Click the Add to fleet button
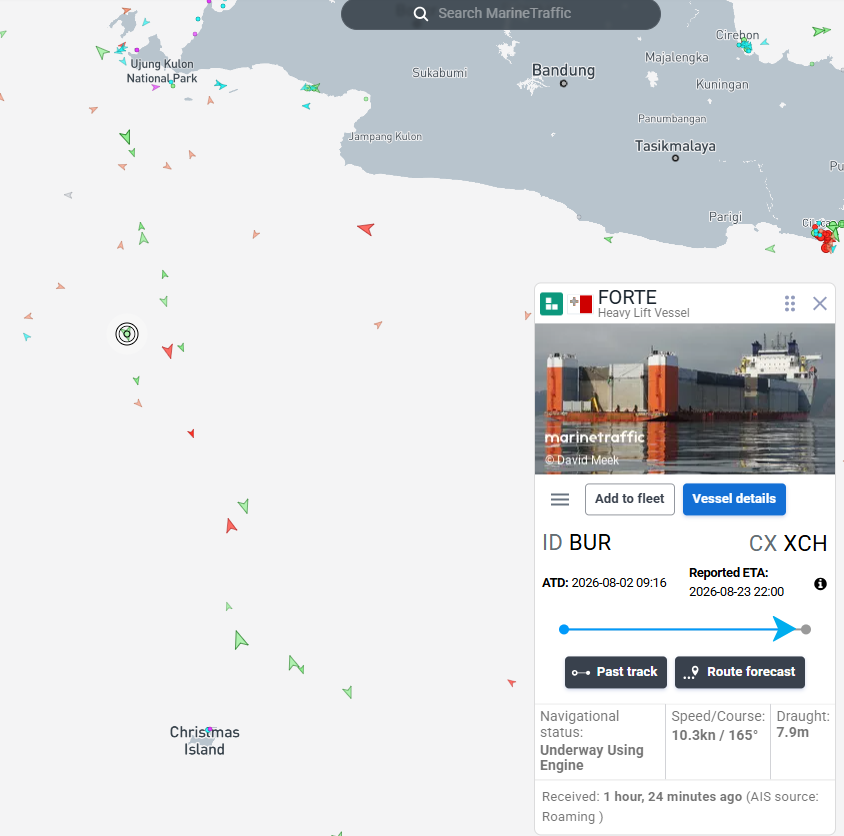Image resolution: width=844 pixels, height=836 pixels. click(629, 499)
